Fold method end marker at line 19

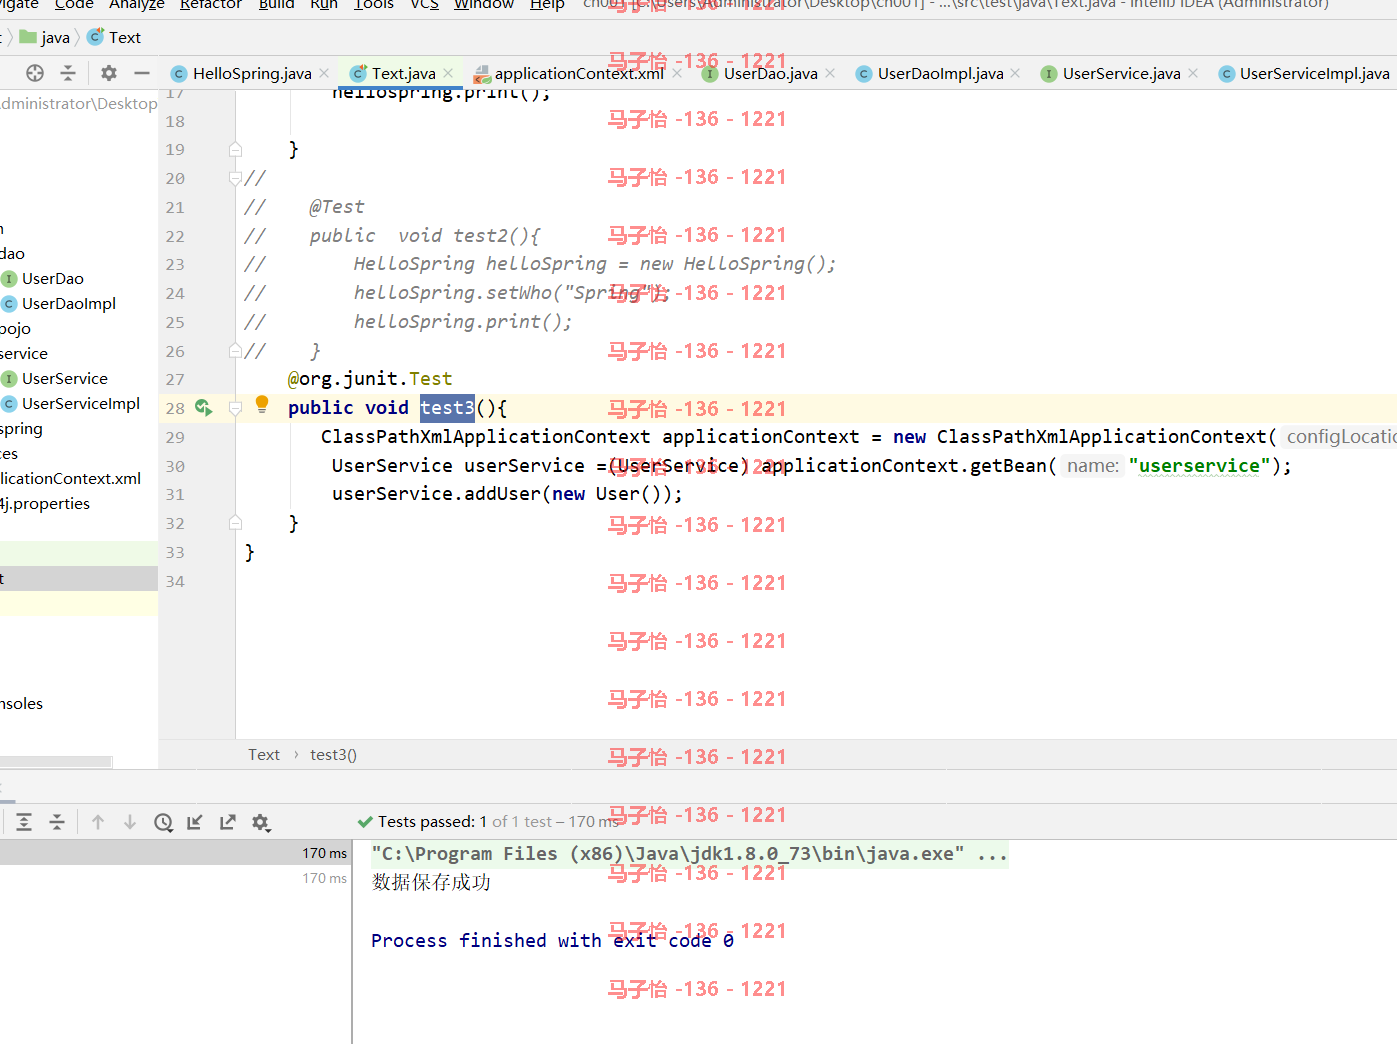(x=235, y=150)
